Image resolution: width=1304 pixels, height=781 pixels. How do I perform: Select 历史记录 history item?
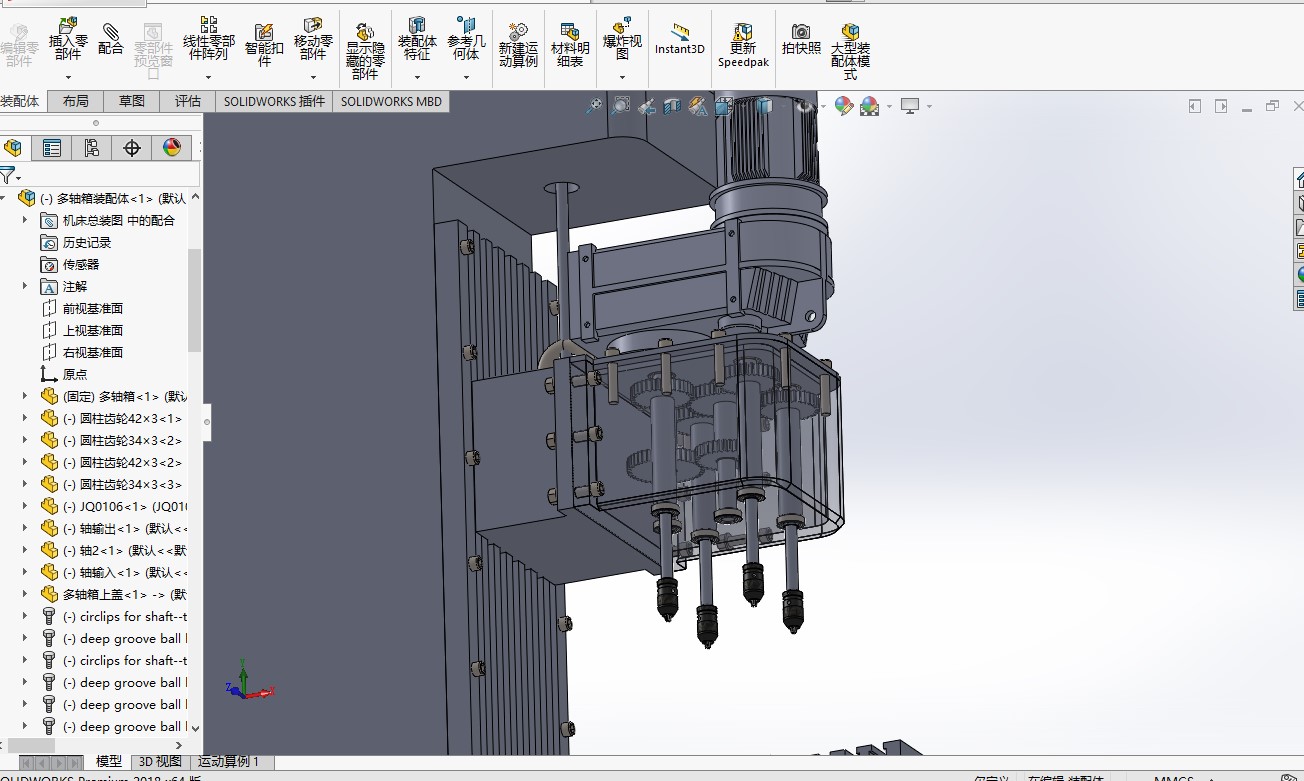point(76,242)
